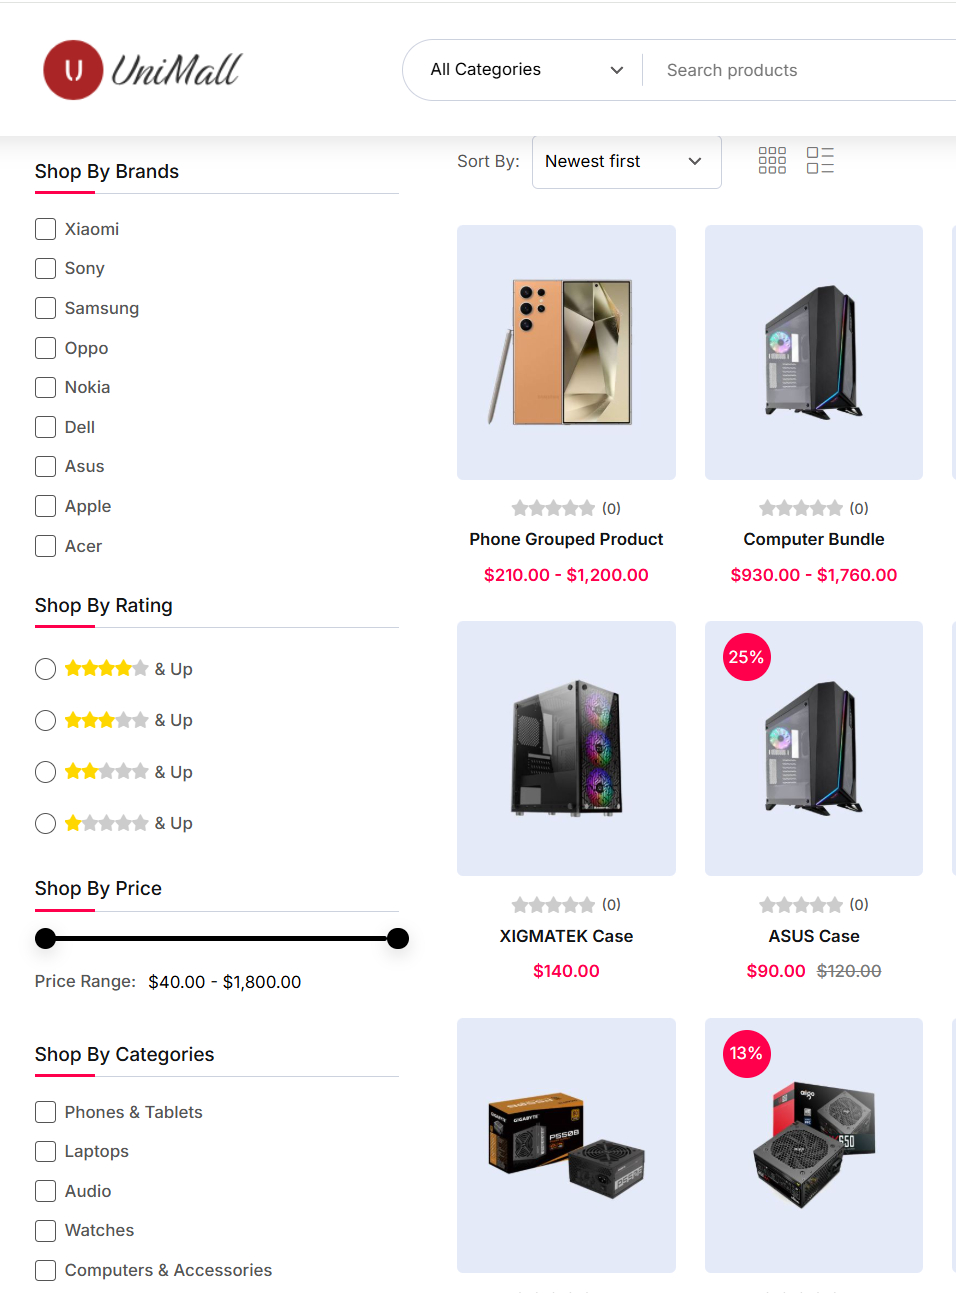Click Phone Grouped Product star rating
This screenshot has height=1293, width=956.
coord(553,508)
